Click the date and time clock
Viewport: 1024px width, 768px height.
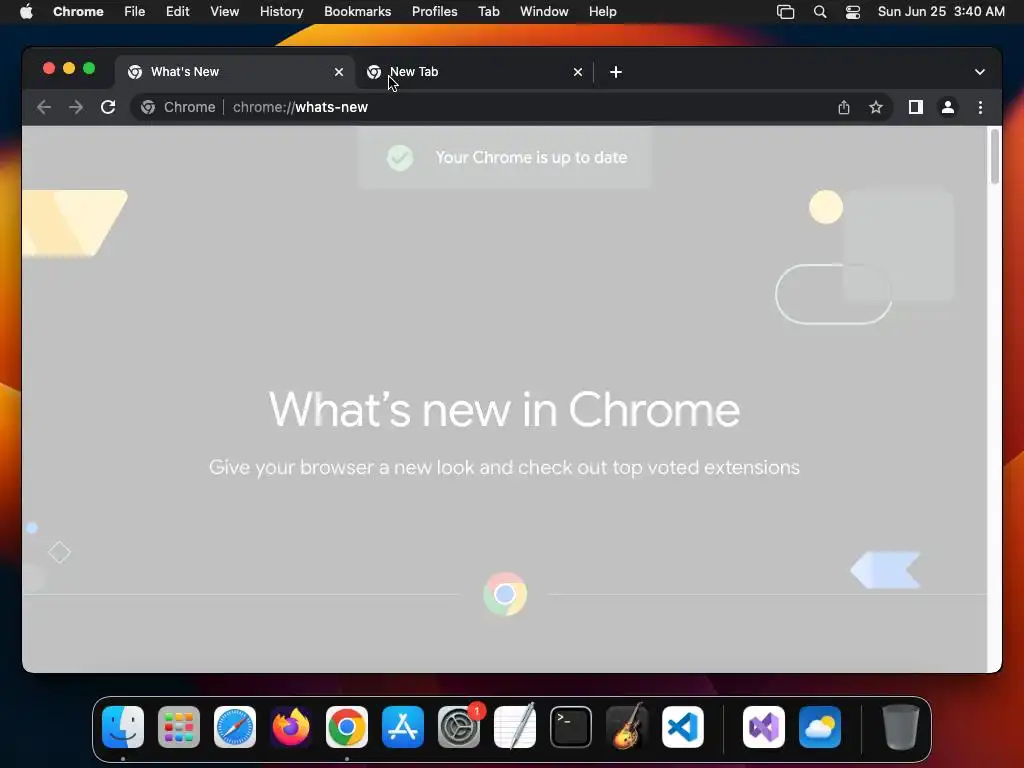941,12
